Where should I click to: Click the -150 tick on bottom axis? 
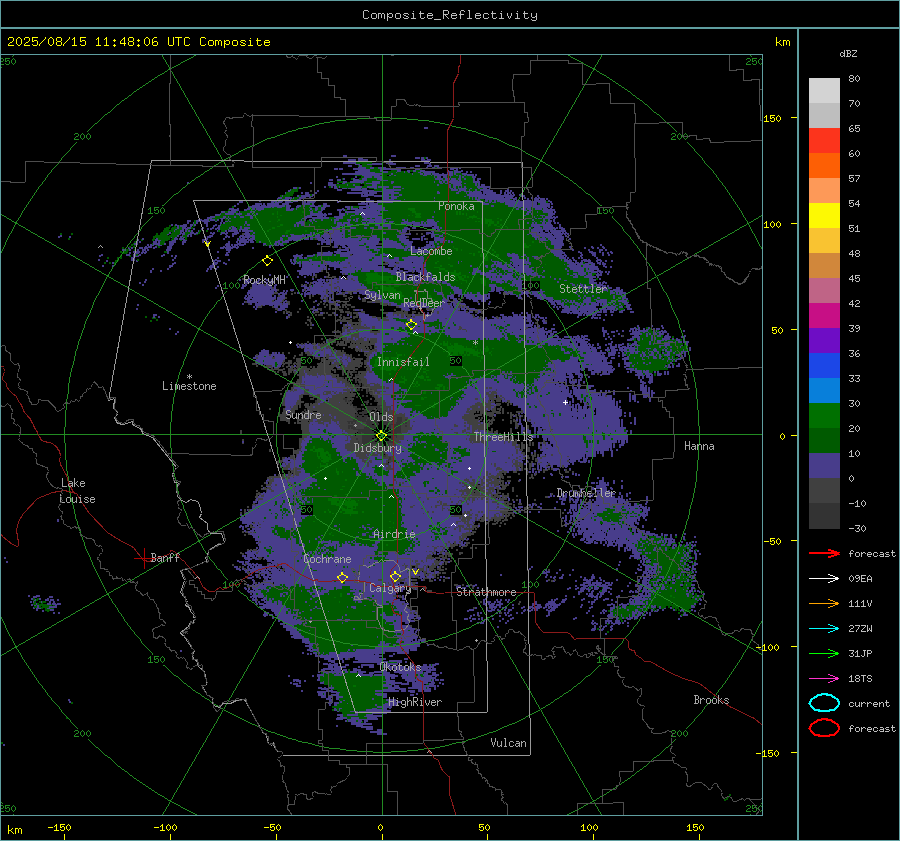pyautogui.click(x=59, y=827)
